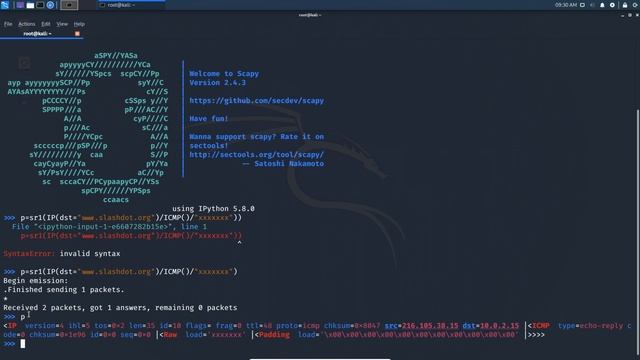This screenshot has height=360, width=640.
Task: Click the power manager tray icon
Action: coord(612,5)
